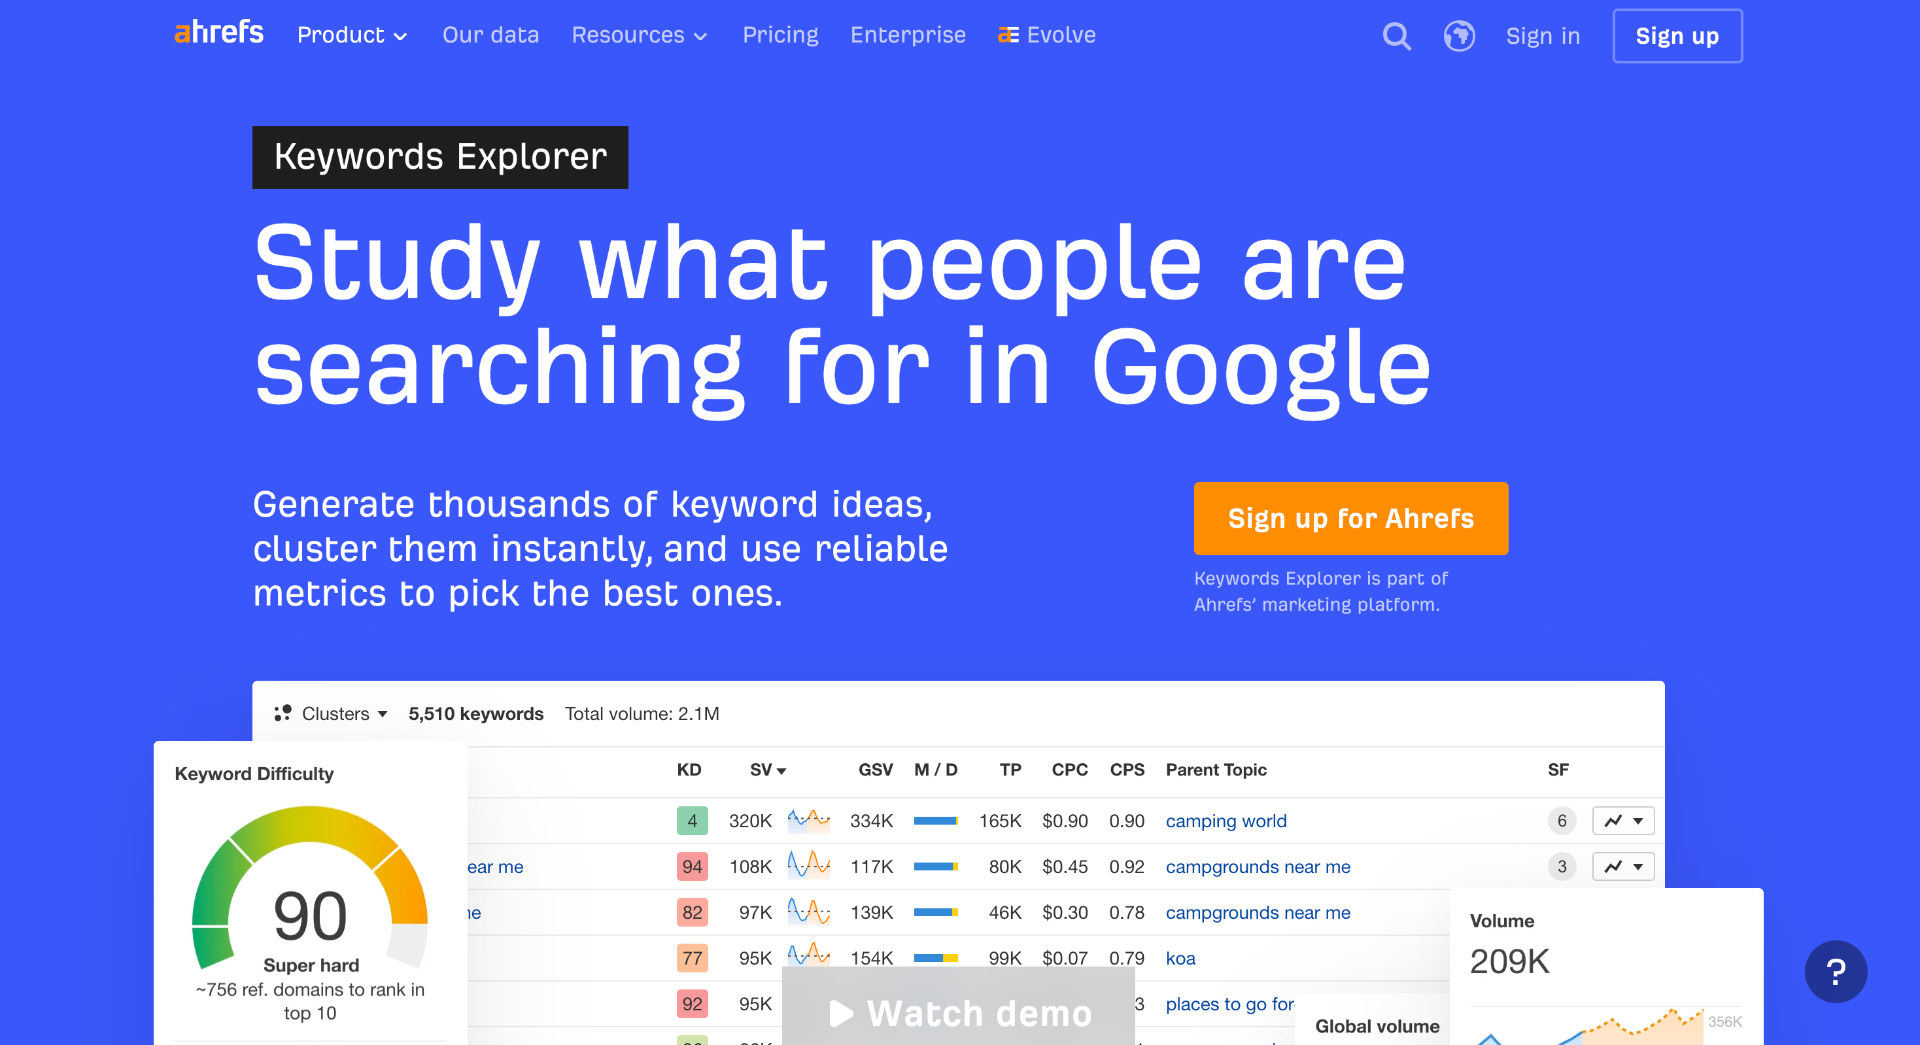Click the red KD badge 94
1920x1045 pixels.
pos(692,867)
